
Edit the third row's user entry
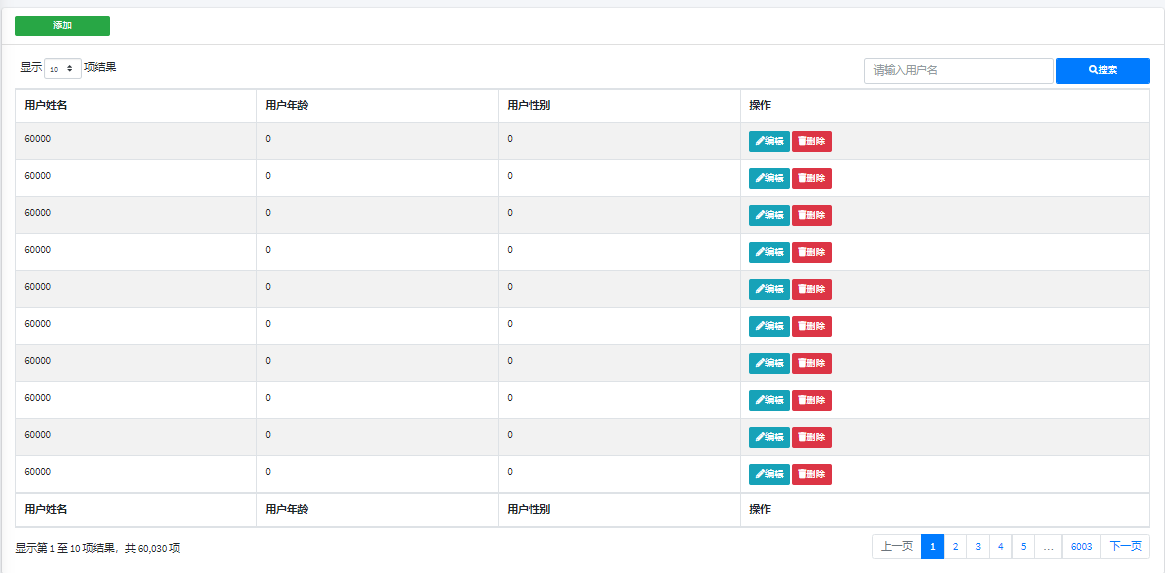[x=769, y=215]
